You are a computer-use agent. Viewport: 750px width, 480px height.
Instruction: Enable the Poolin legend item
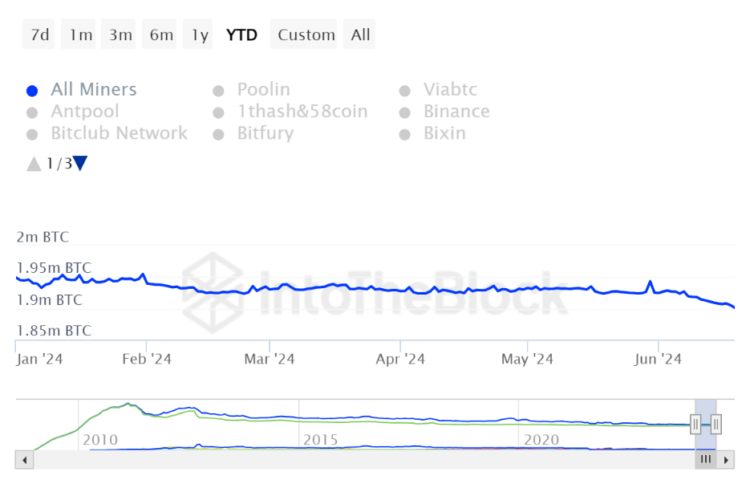tap(263, 90)
